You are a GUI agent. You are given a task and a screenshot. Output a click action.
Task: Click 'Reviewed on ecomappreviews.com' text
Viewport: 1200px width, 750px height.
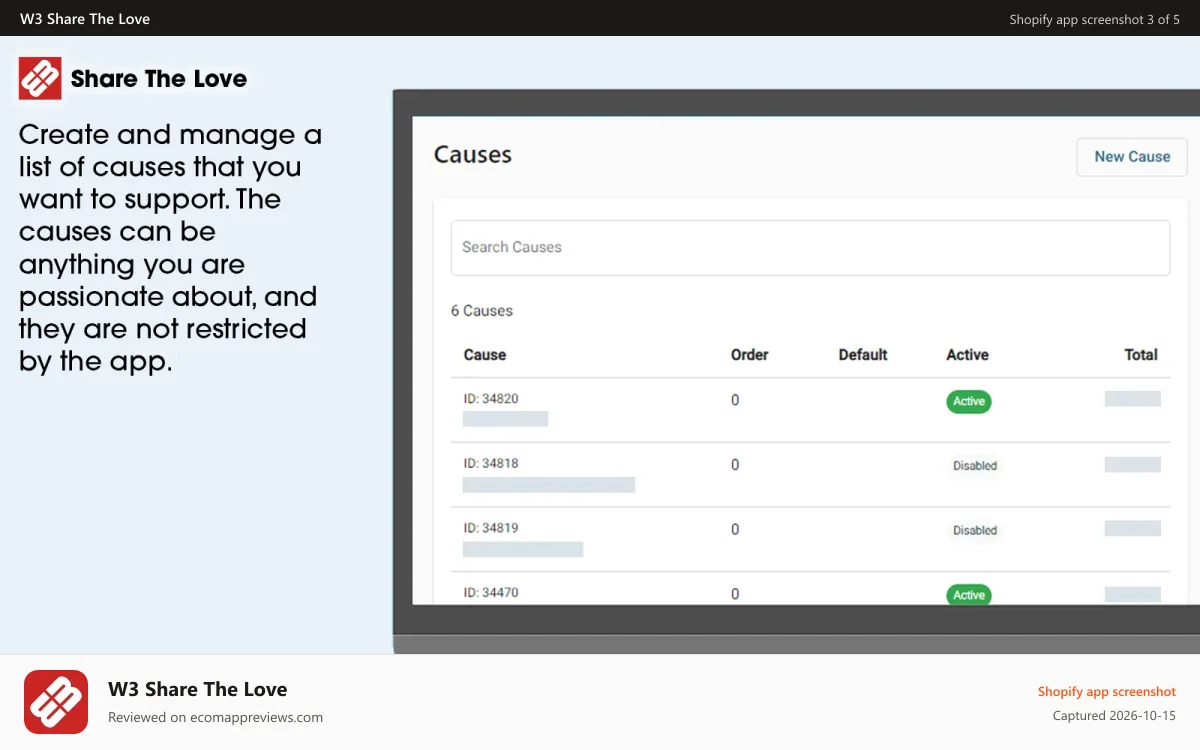215,717
